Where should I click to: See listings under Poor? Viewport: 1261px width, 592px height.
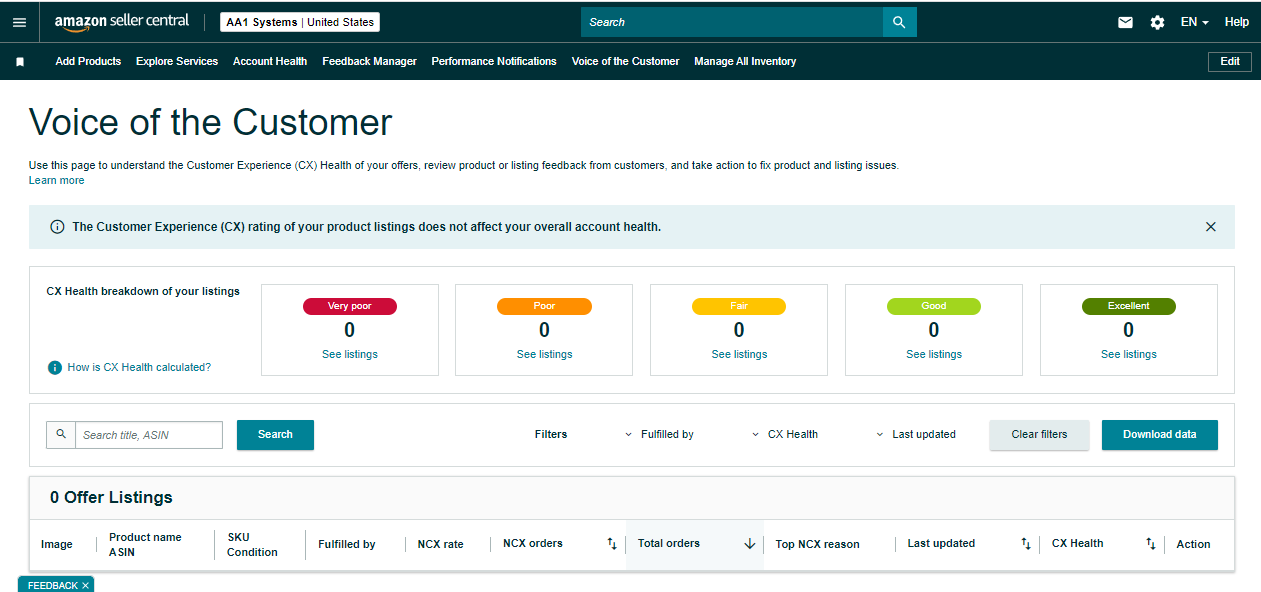(x=544, y=355)
